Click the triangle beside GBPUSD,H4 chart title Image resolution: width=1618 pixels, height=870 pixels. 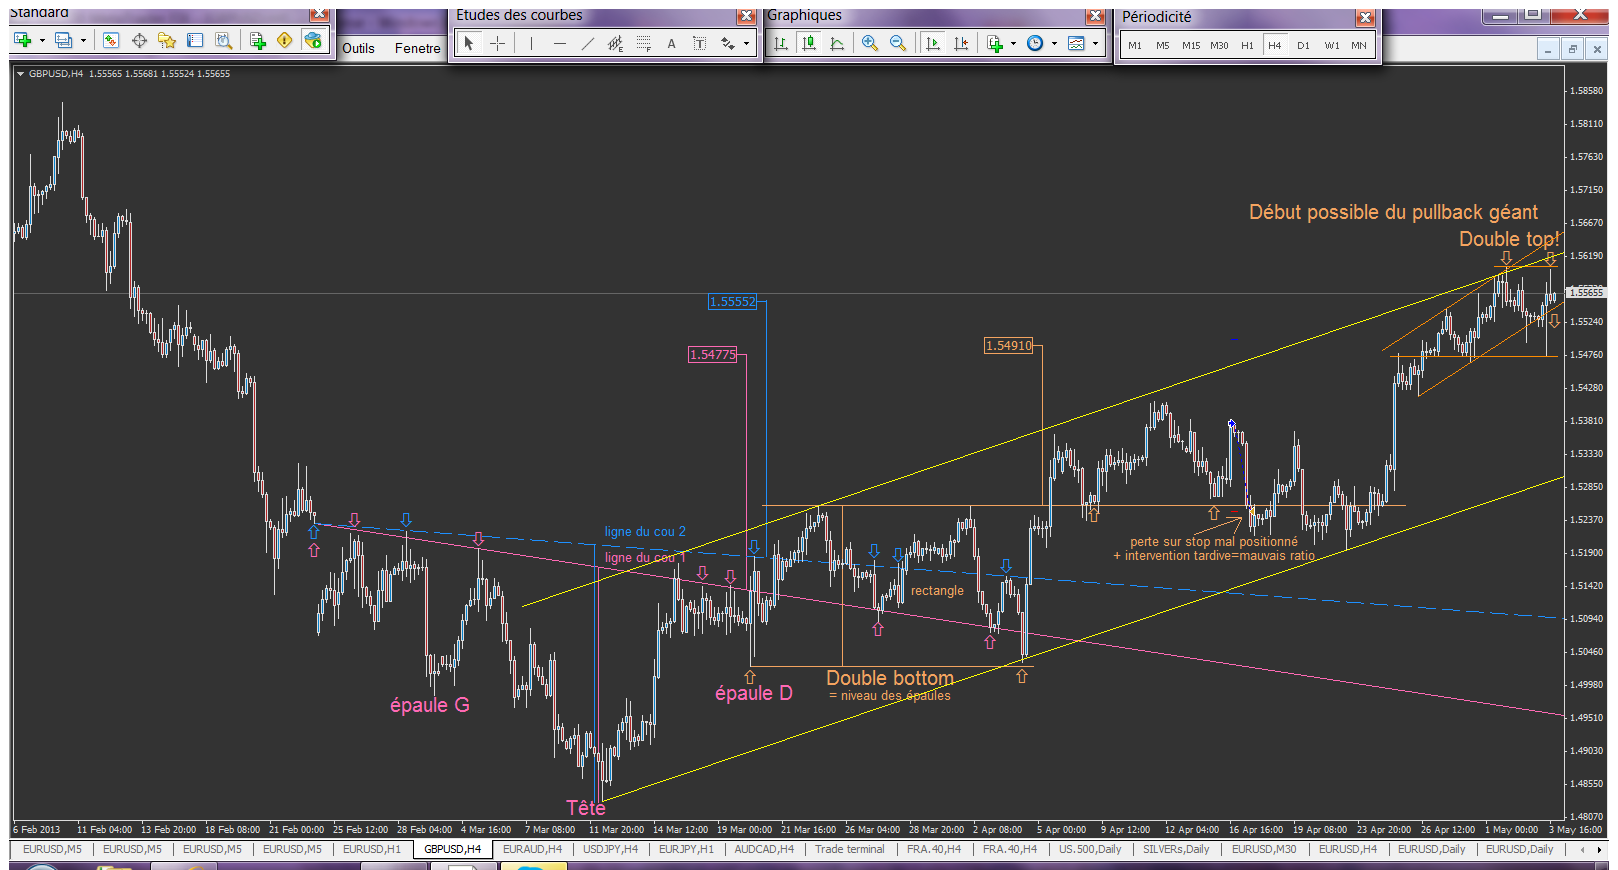point(20,73)
